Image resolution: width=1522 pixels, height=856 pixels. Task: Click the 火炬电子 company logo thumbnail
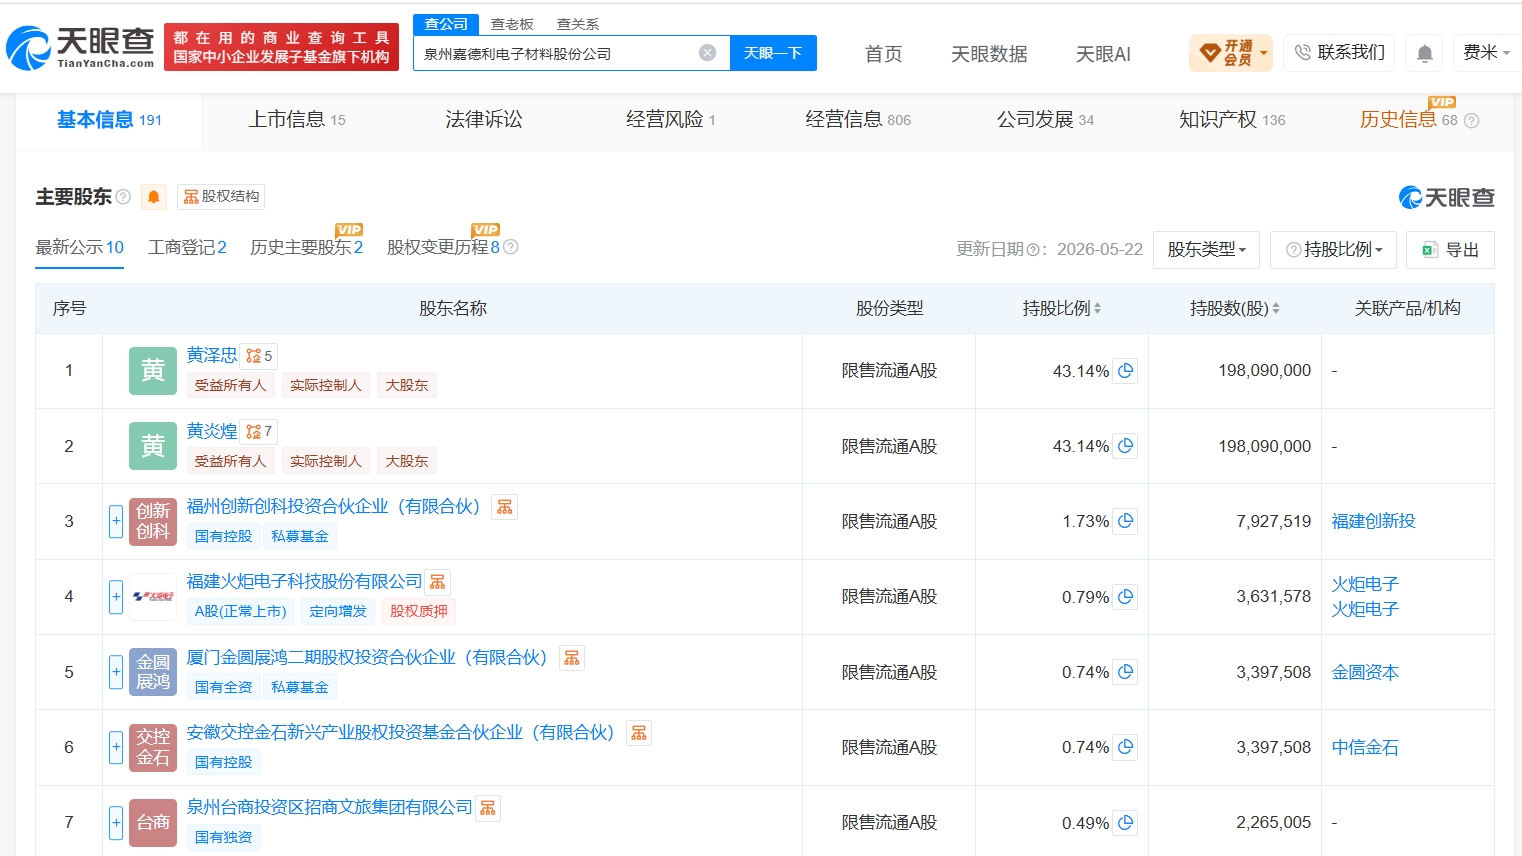click(x=153, y=597)
